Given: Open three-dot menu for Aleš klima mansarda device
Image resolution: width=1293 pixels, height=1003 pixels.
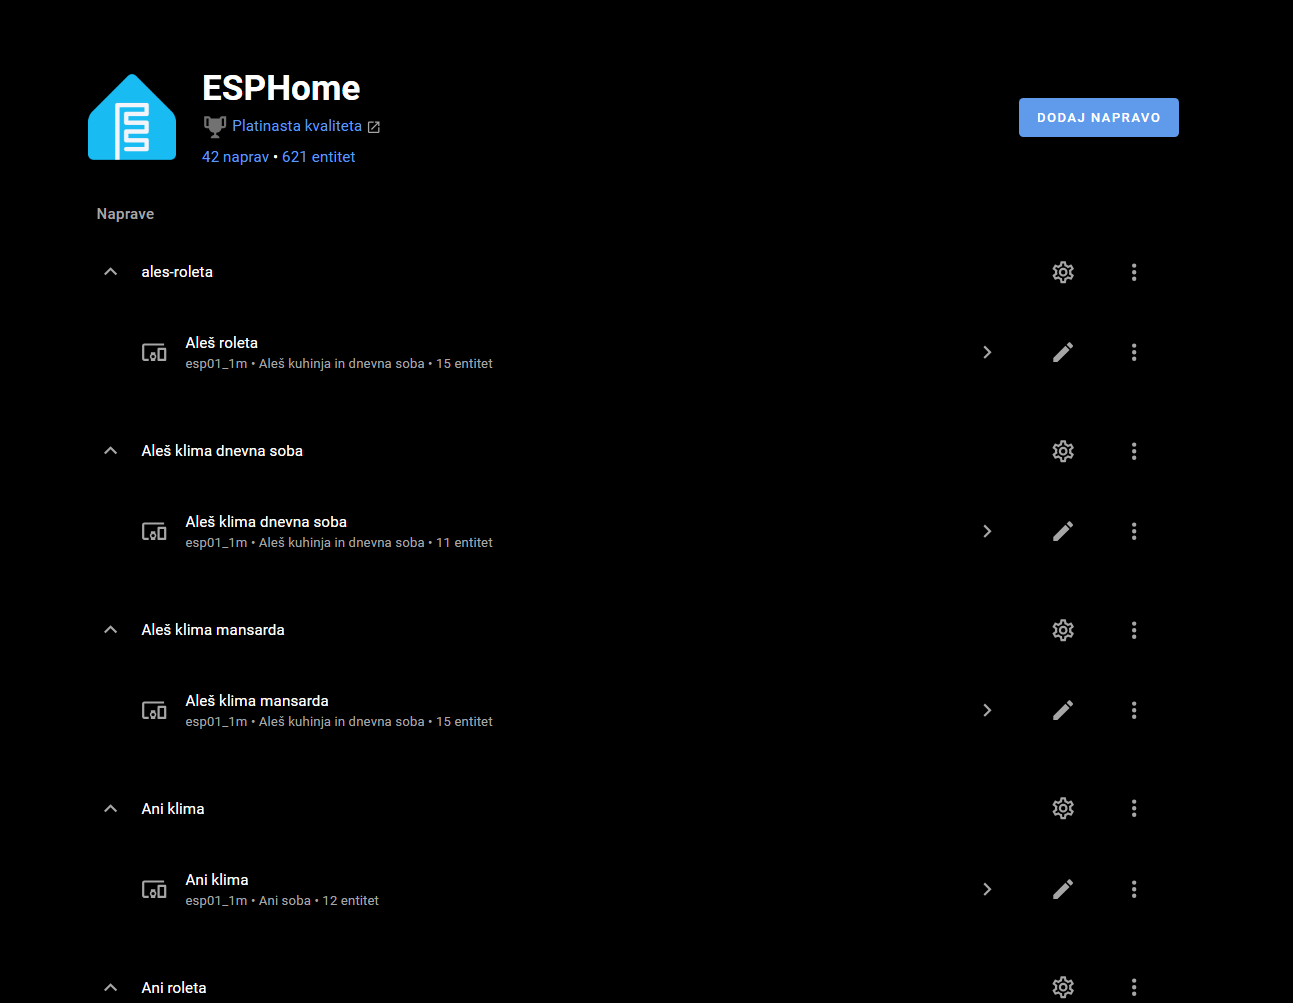Looking at the screenshot, I should pos(1134,710).
